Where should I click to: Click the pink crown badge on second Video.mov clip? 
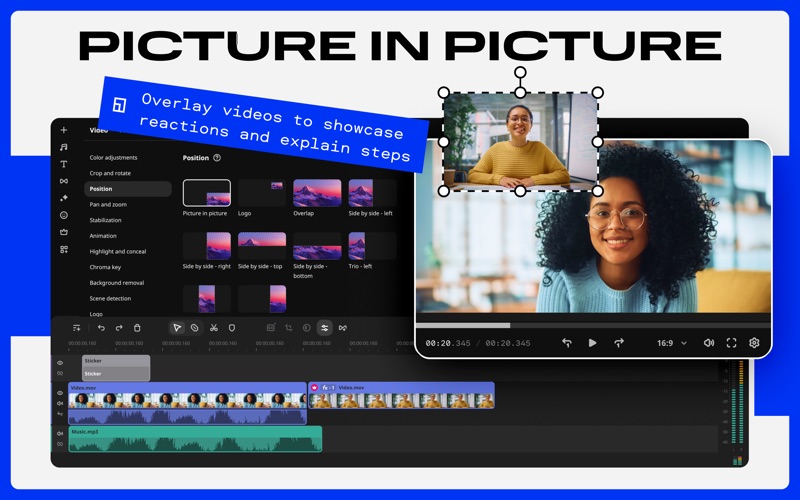[315, 388]
